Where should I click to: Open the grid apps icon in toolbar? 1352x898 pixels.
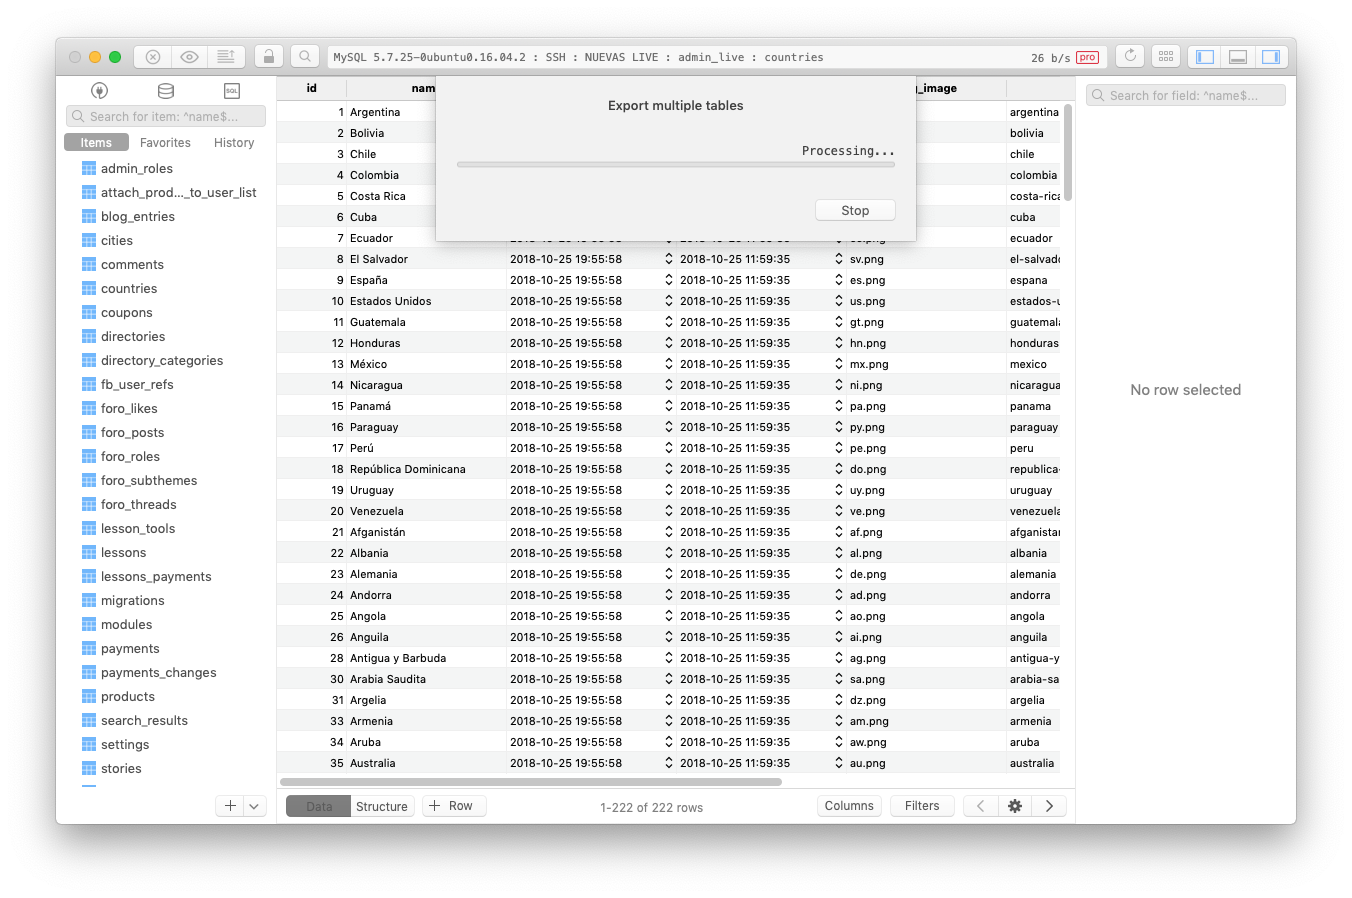coord(1166,56)
